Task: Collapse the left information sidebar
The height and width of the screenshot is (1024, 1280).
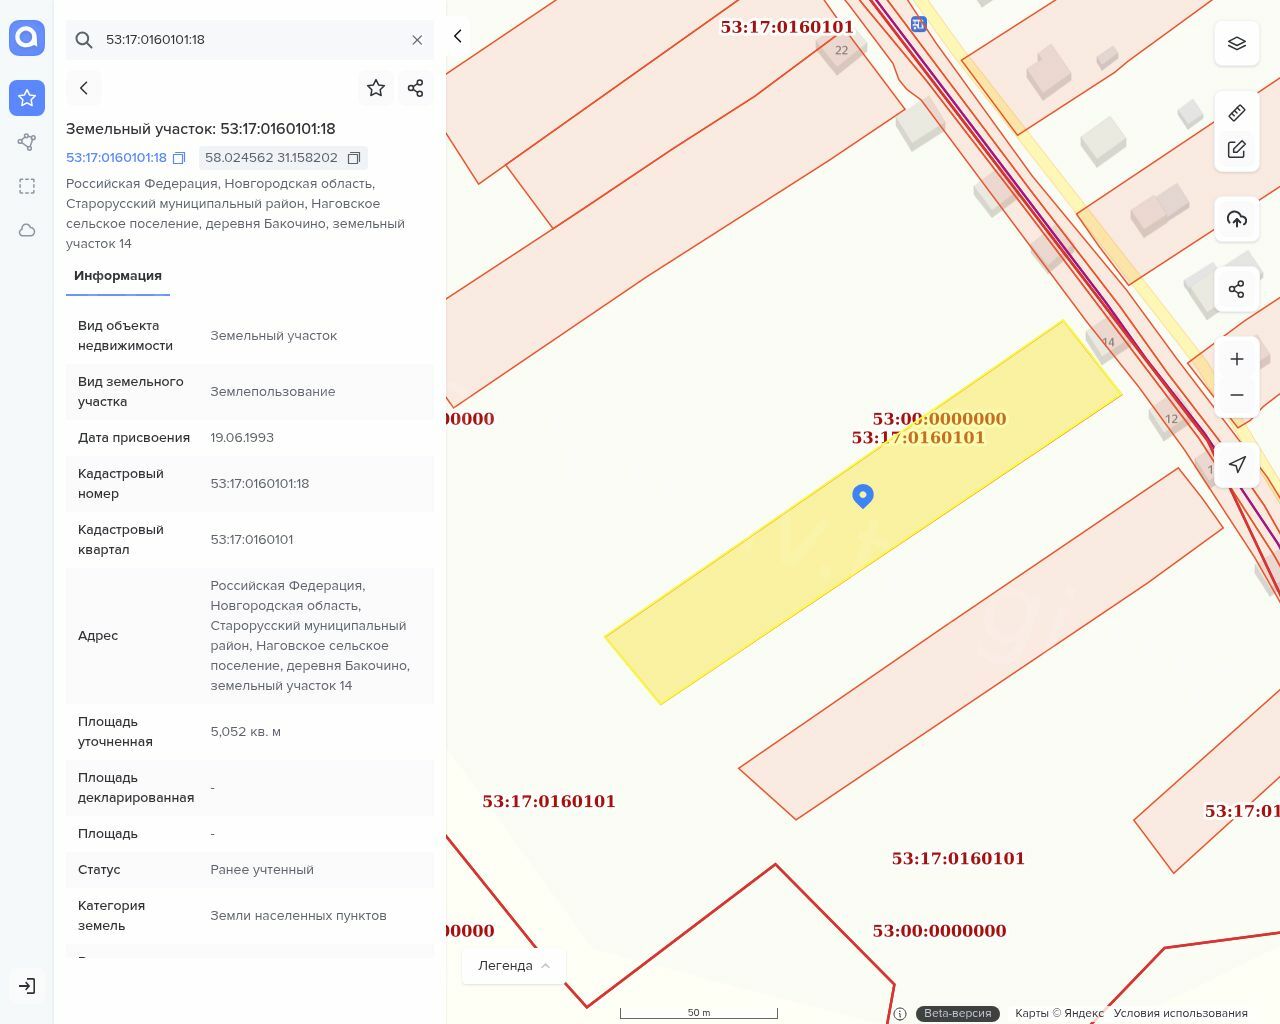Action: pyautogui.click(x=458, y=36)
